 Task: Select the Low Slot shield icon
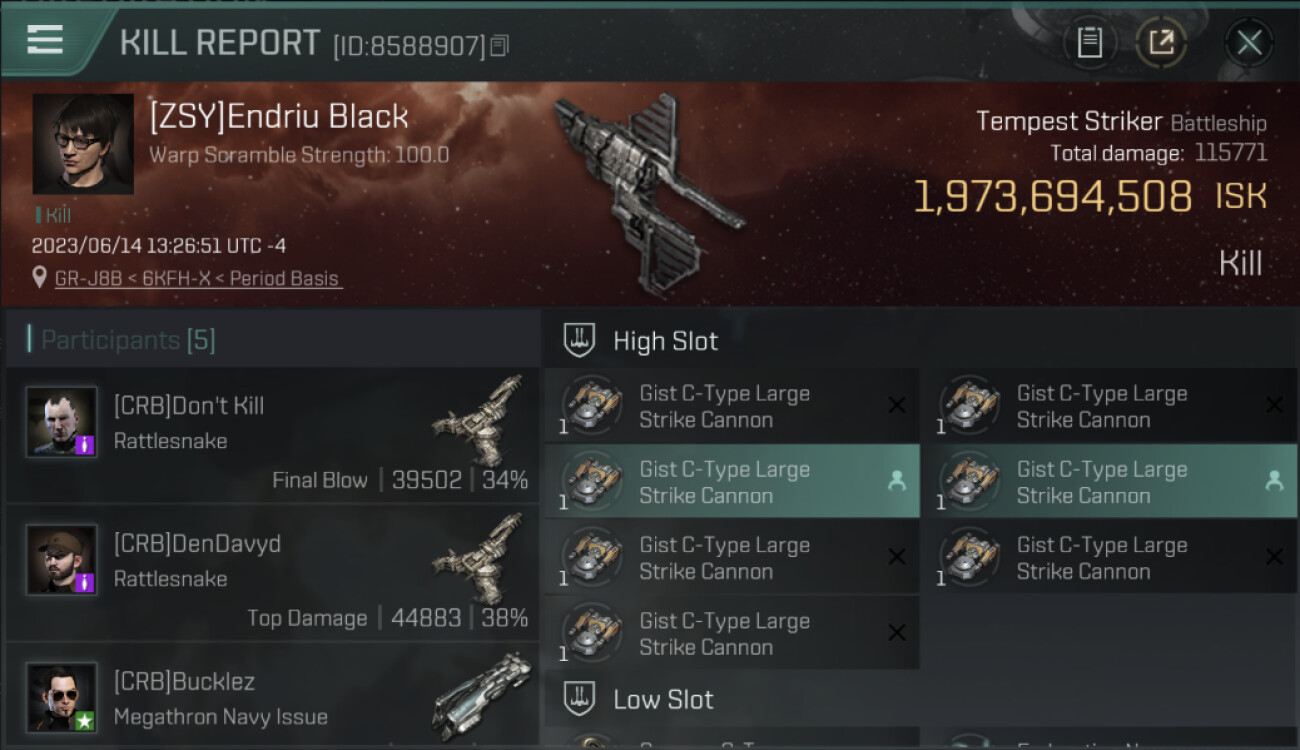pyautogui.click(x=580, y=698)
